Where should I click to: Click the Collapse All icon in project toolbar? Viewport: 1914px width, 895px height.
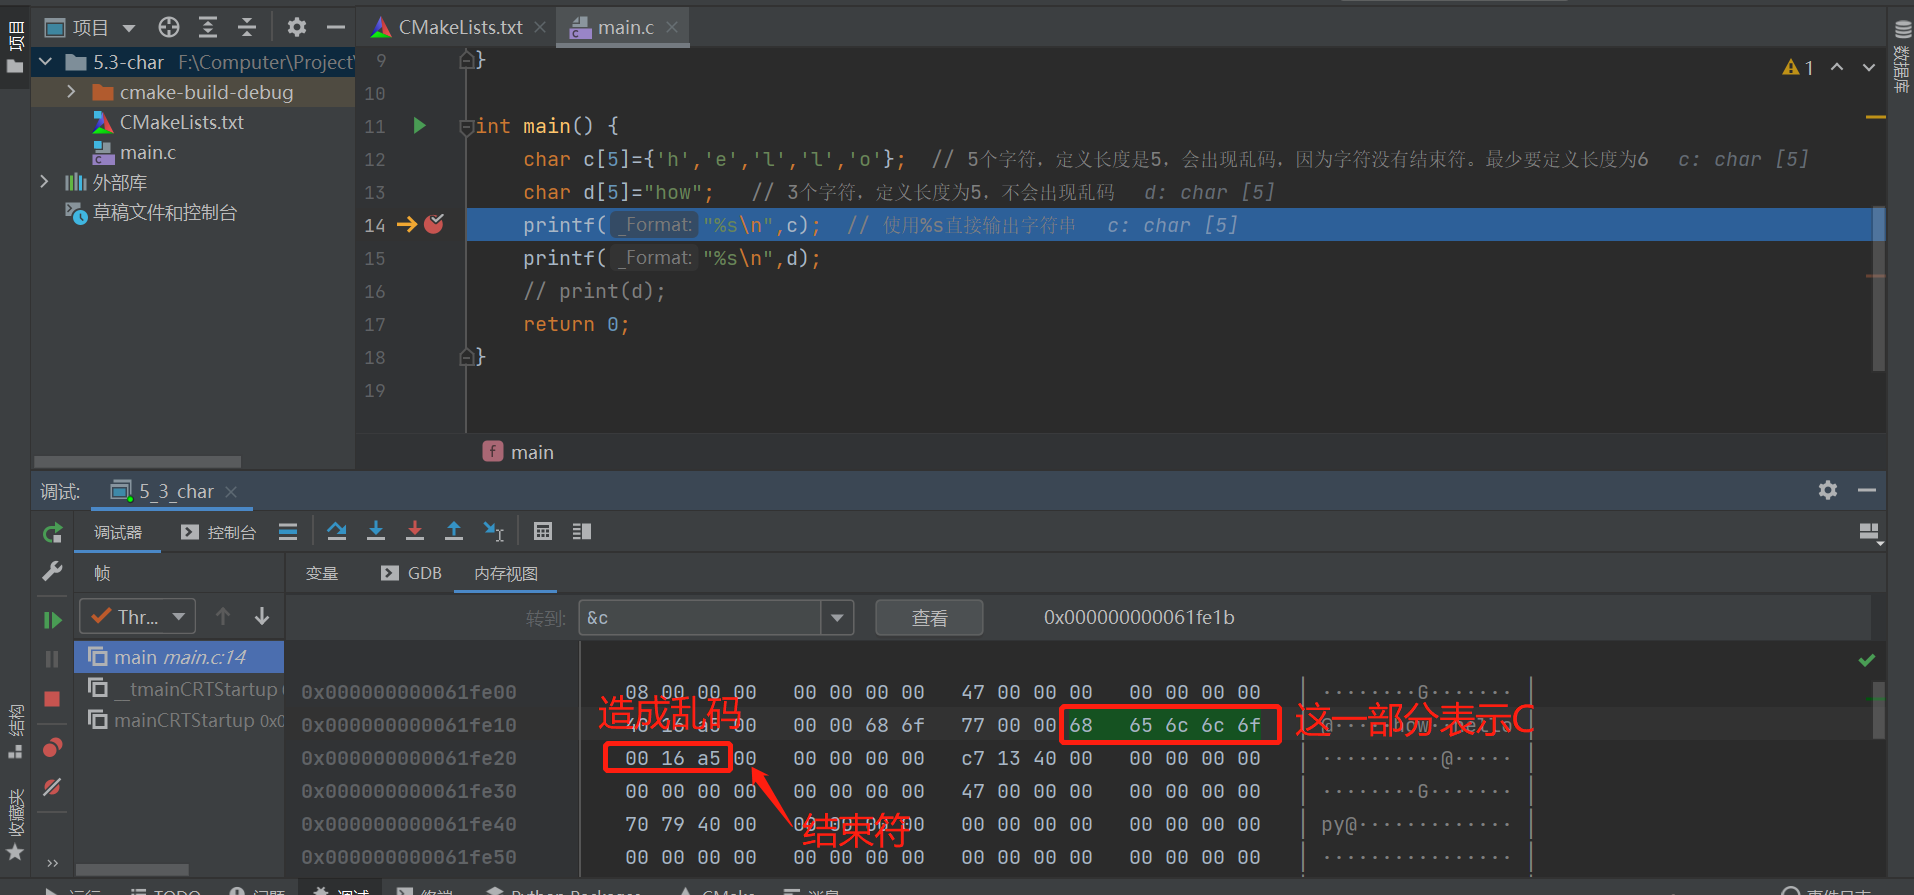tap(247, 27)
